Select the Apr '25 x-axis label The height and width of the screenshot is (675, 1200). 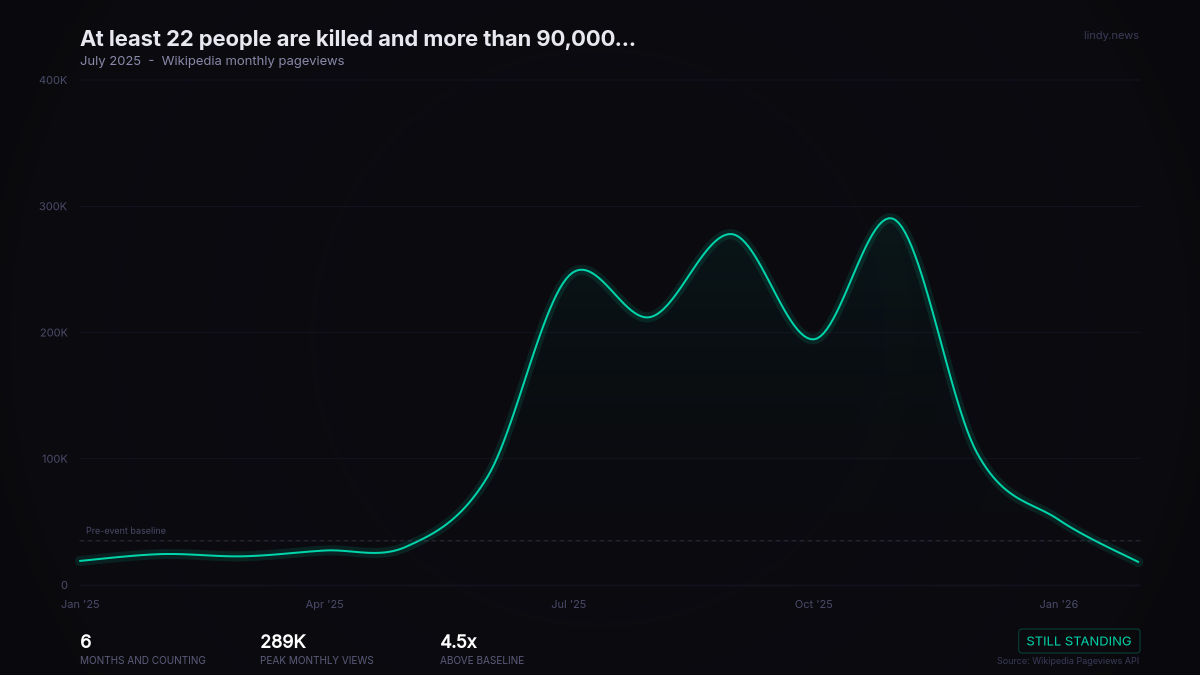click(324, 604)
